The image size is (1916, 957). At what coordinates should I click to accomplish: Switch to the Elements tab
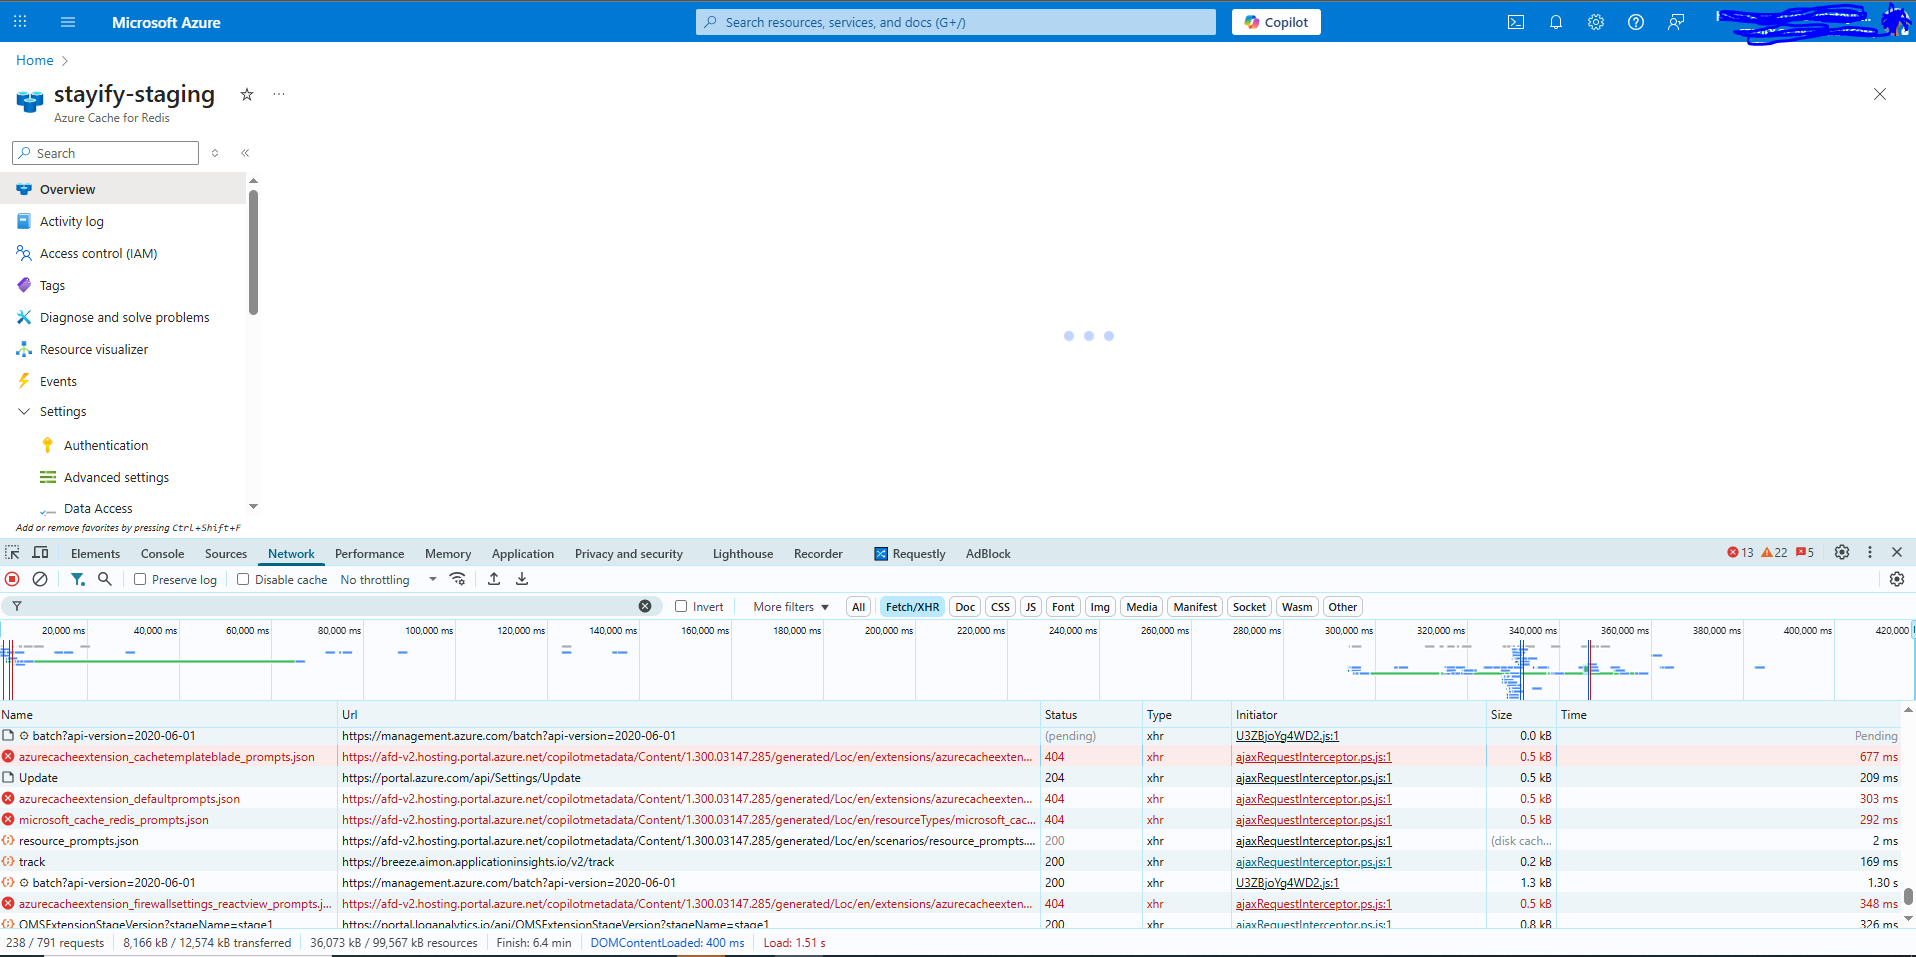click(x=95, y=554)
